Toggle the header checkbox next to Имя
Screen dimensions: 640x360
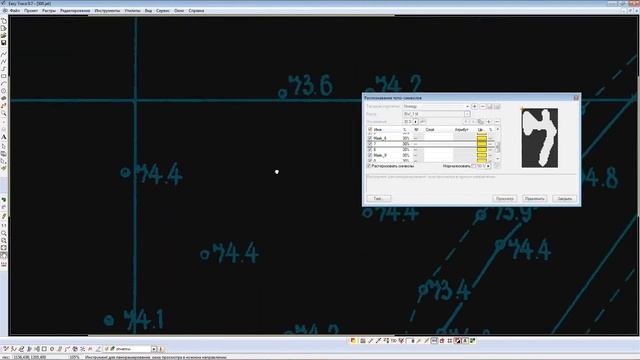point(370,129)
